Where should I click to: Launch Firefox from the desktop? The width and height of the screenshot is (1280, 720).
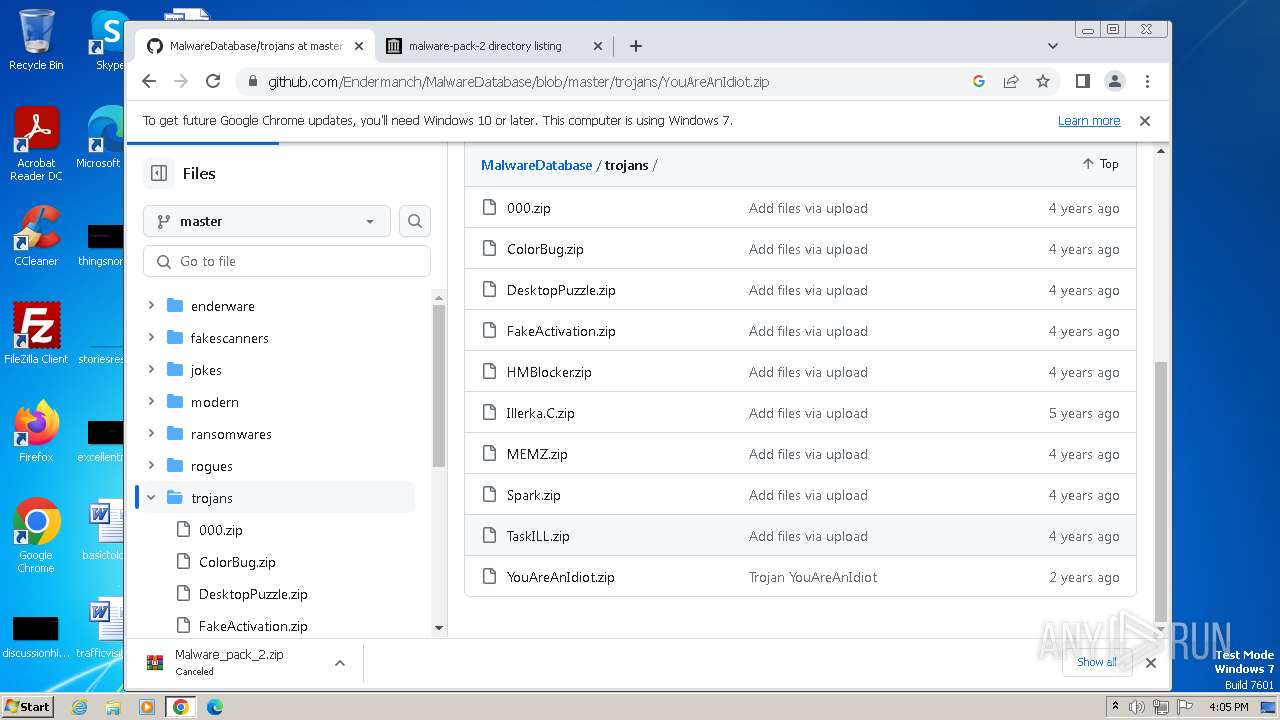coord(36,431)
